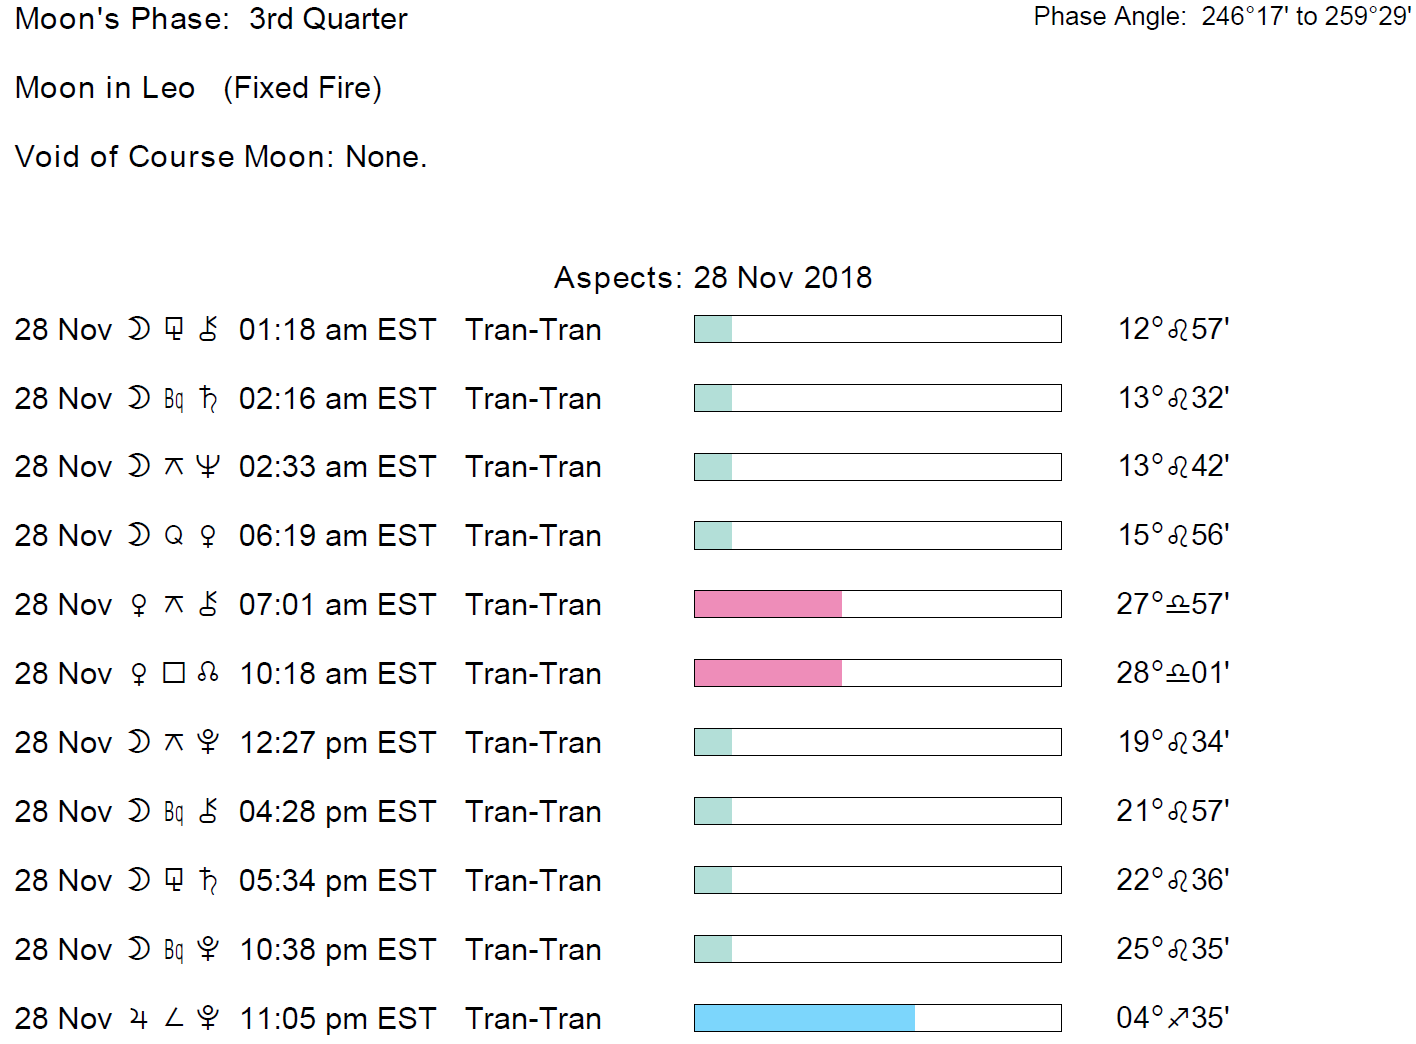Image resolution: width=1416 pixels, height=1044 pixels.
Task: Click the 10:38 pm EST time entry
Action: coord(337,949)
